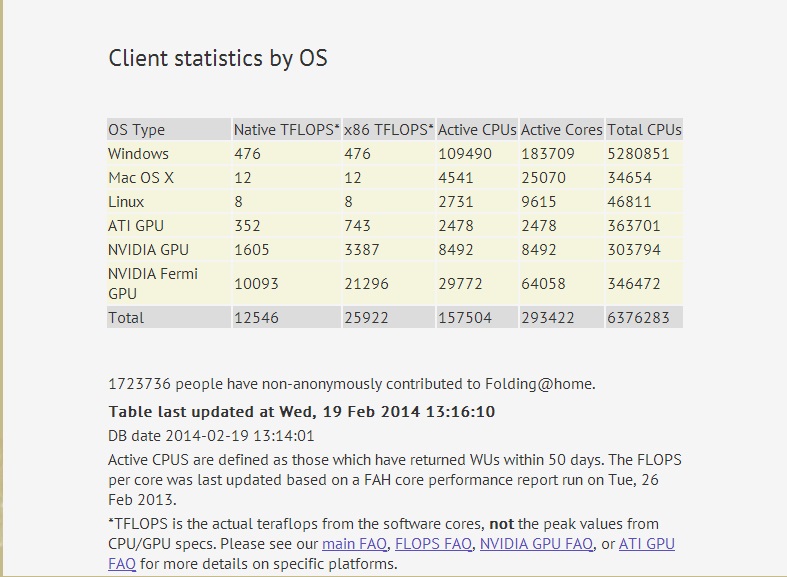The height and width of the screenshot is (577, 787).
Task: Select the table last updated timestamp text
Action: pos(302,411)
